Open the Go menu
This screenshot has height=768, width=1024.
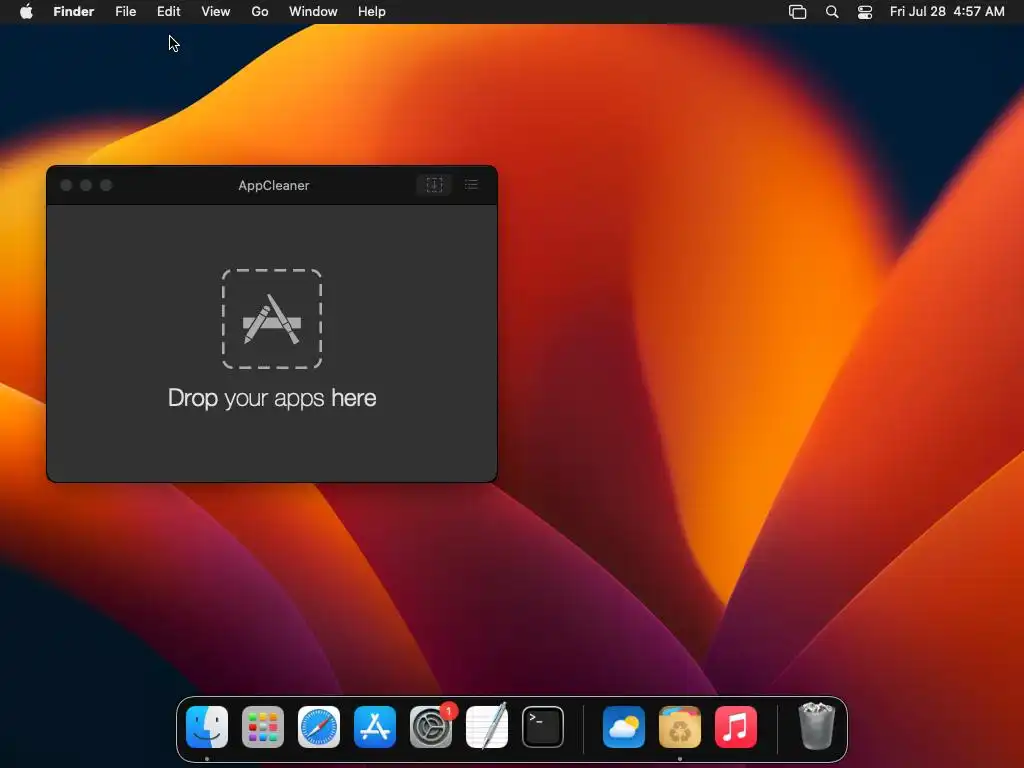point(260,12)
